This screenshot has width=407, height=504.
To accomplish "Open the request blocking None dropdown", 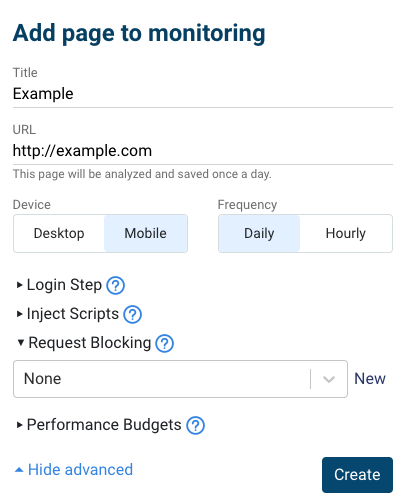I will (x=180, y=379).
